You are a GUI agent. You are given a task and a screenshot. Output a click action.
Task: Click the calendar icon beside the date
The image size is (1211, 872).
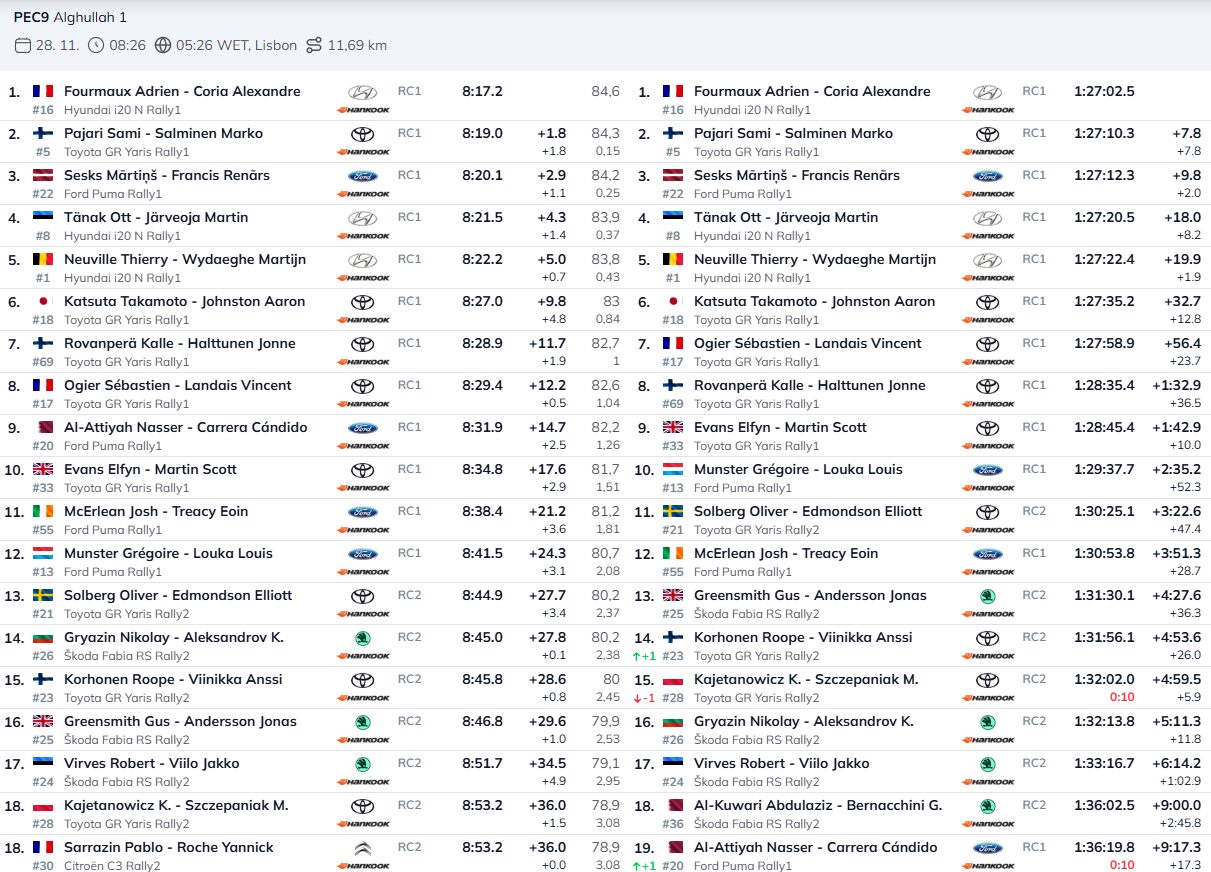22,45
